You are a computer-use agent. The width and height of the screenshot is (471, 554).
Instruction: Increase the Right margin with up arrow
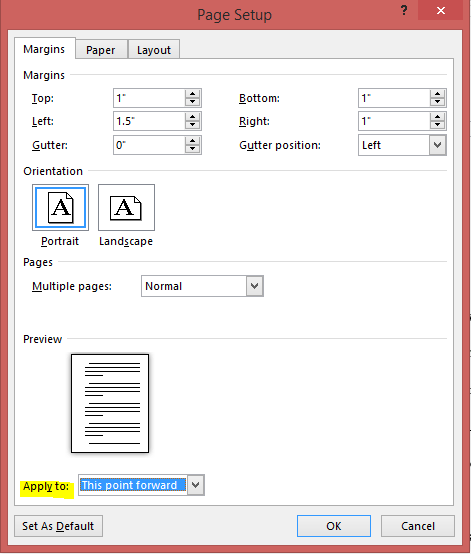pos(437,117)
